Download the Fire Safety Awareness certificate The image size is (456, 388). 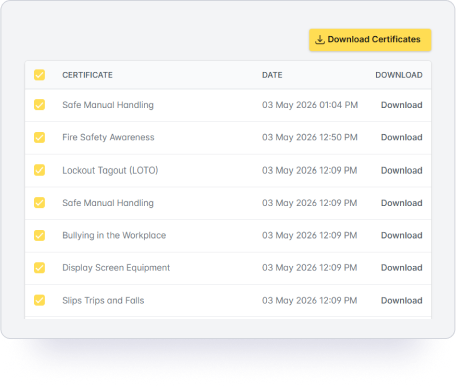pos(402,137)
